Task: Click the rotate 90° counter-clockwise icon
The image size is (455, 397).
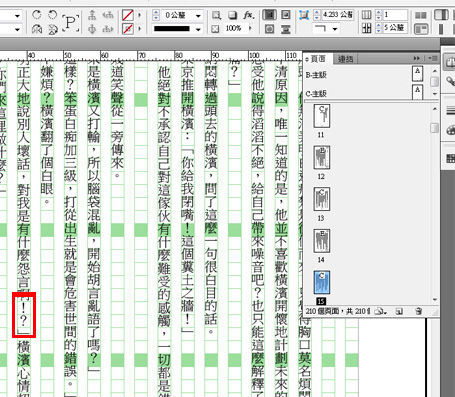Action: [x=53, y=15]
